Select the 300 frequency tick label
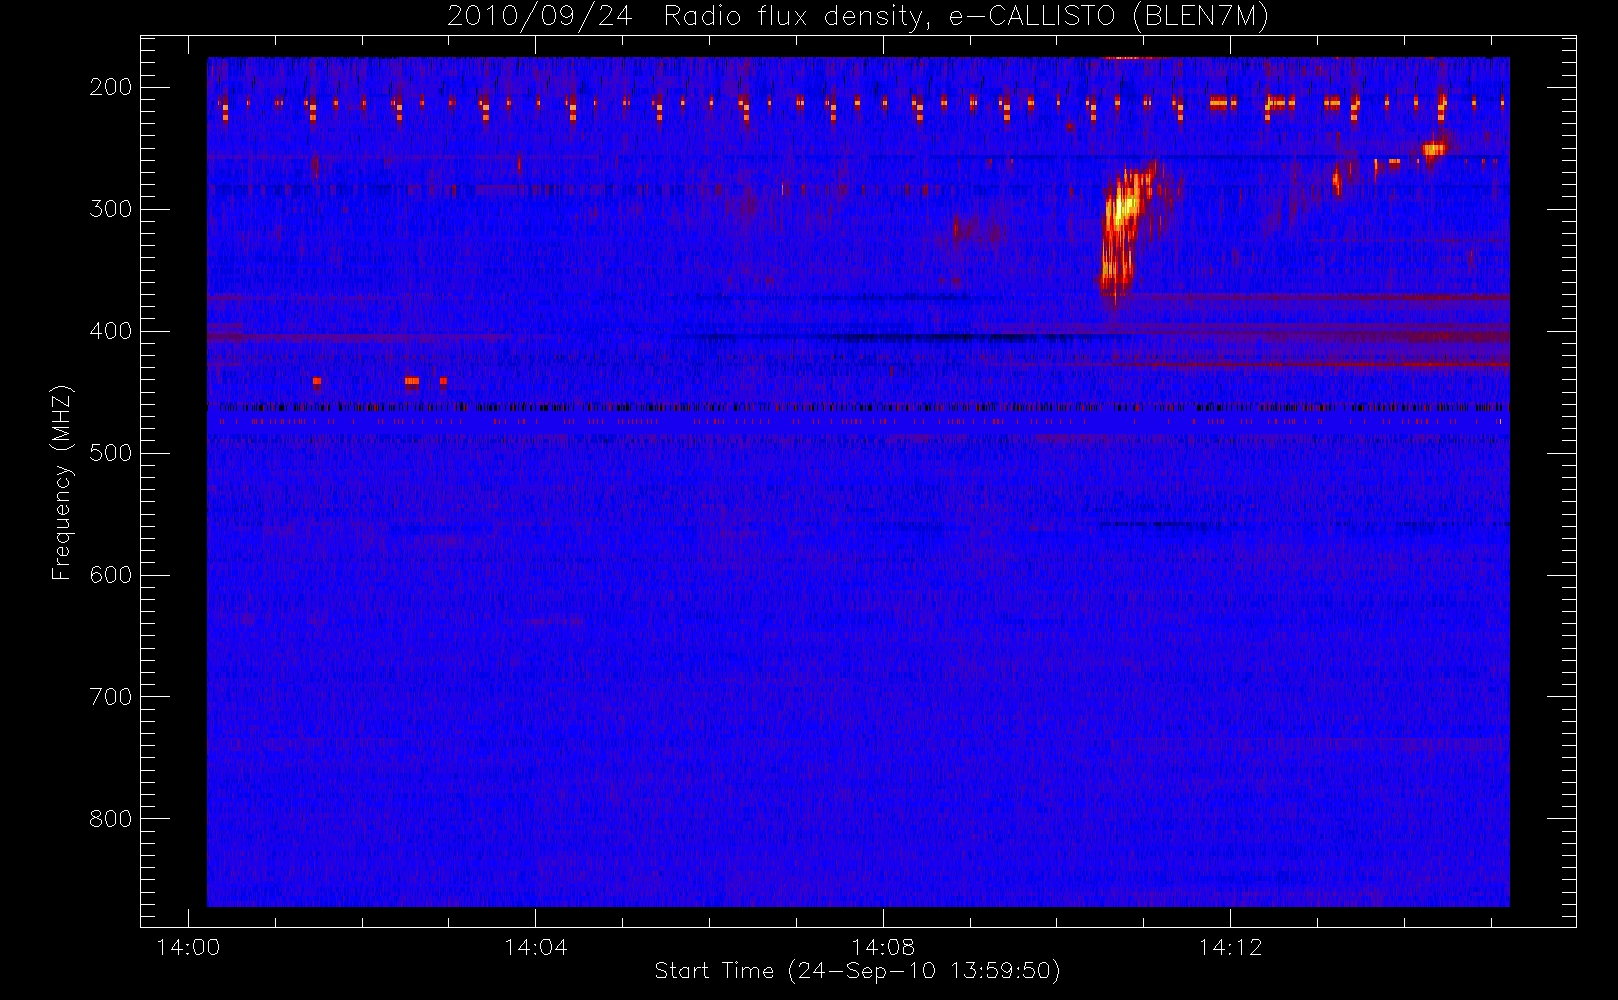This screenshot has height=1000, width=1618. [x=110, y=209]
